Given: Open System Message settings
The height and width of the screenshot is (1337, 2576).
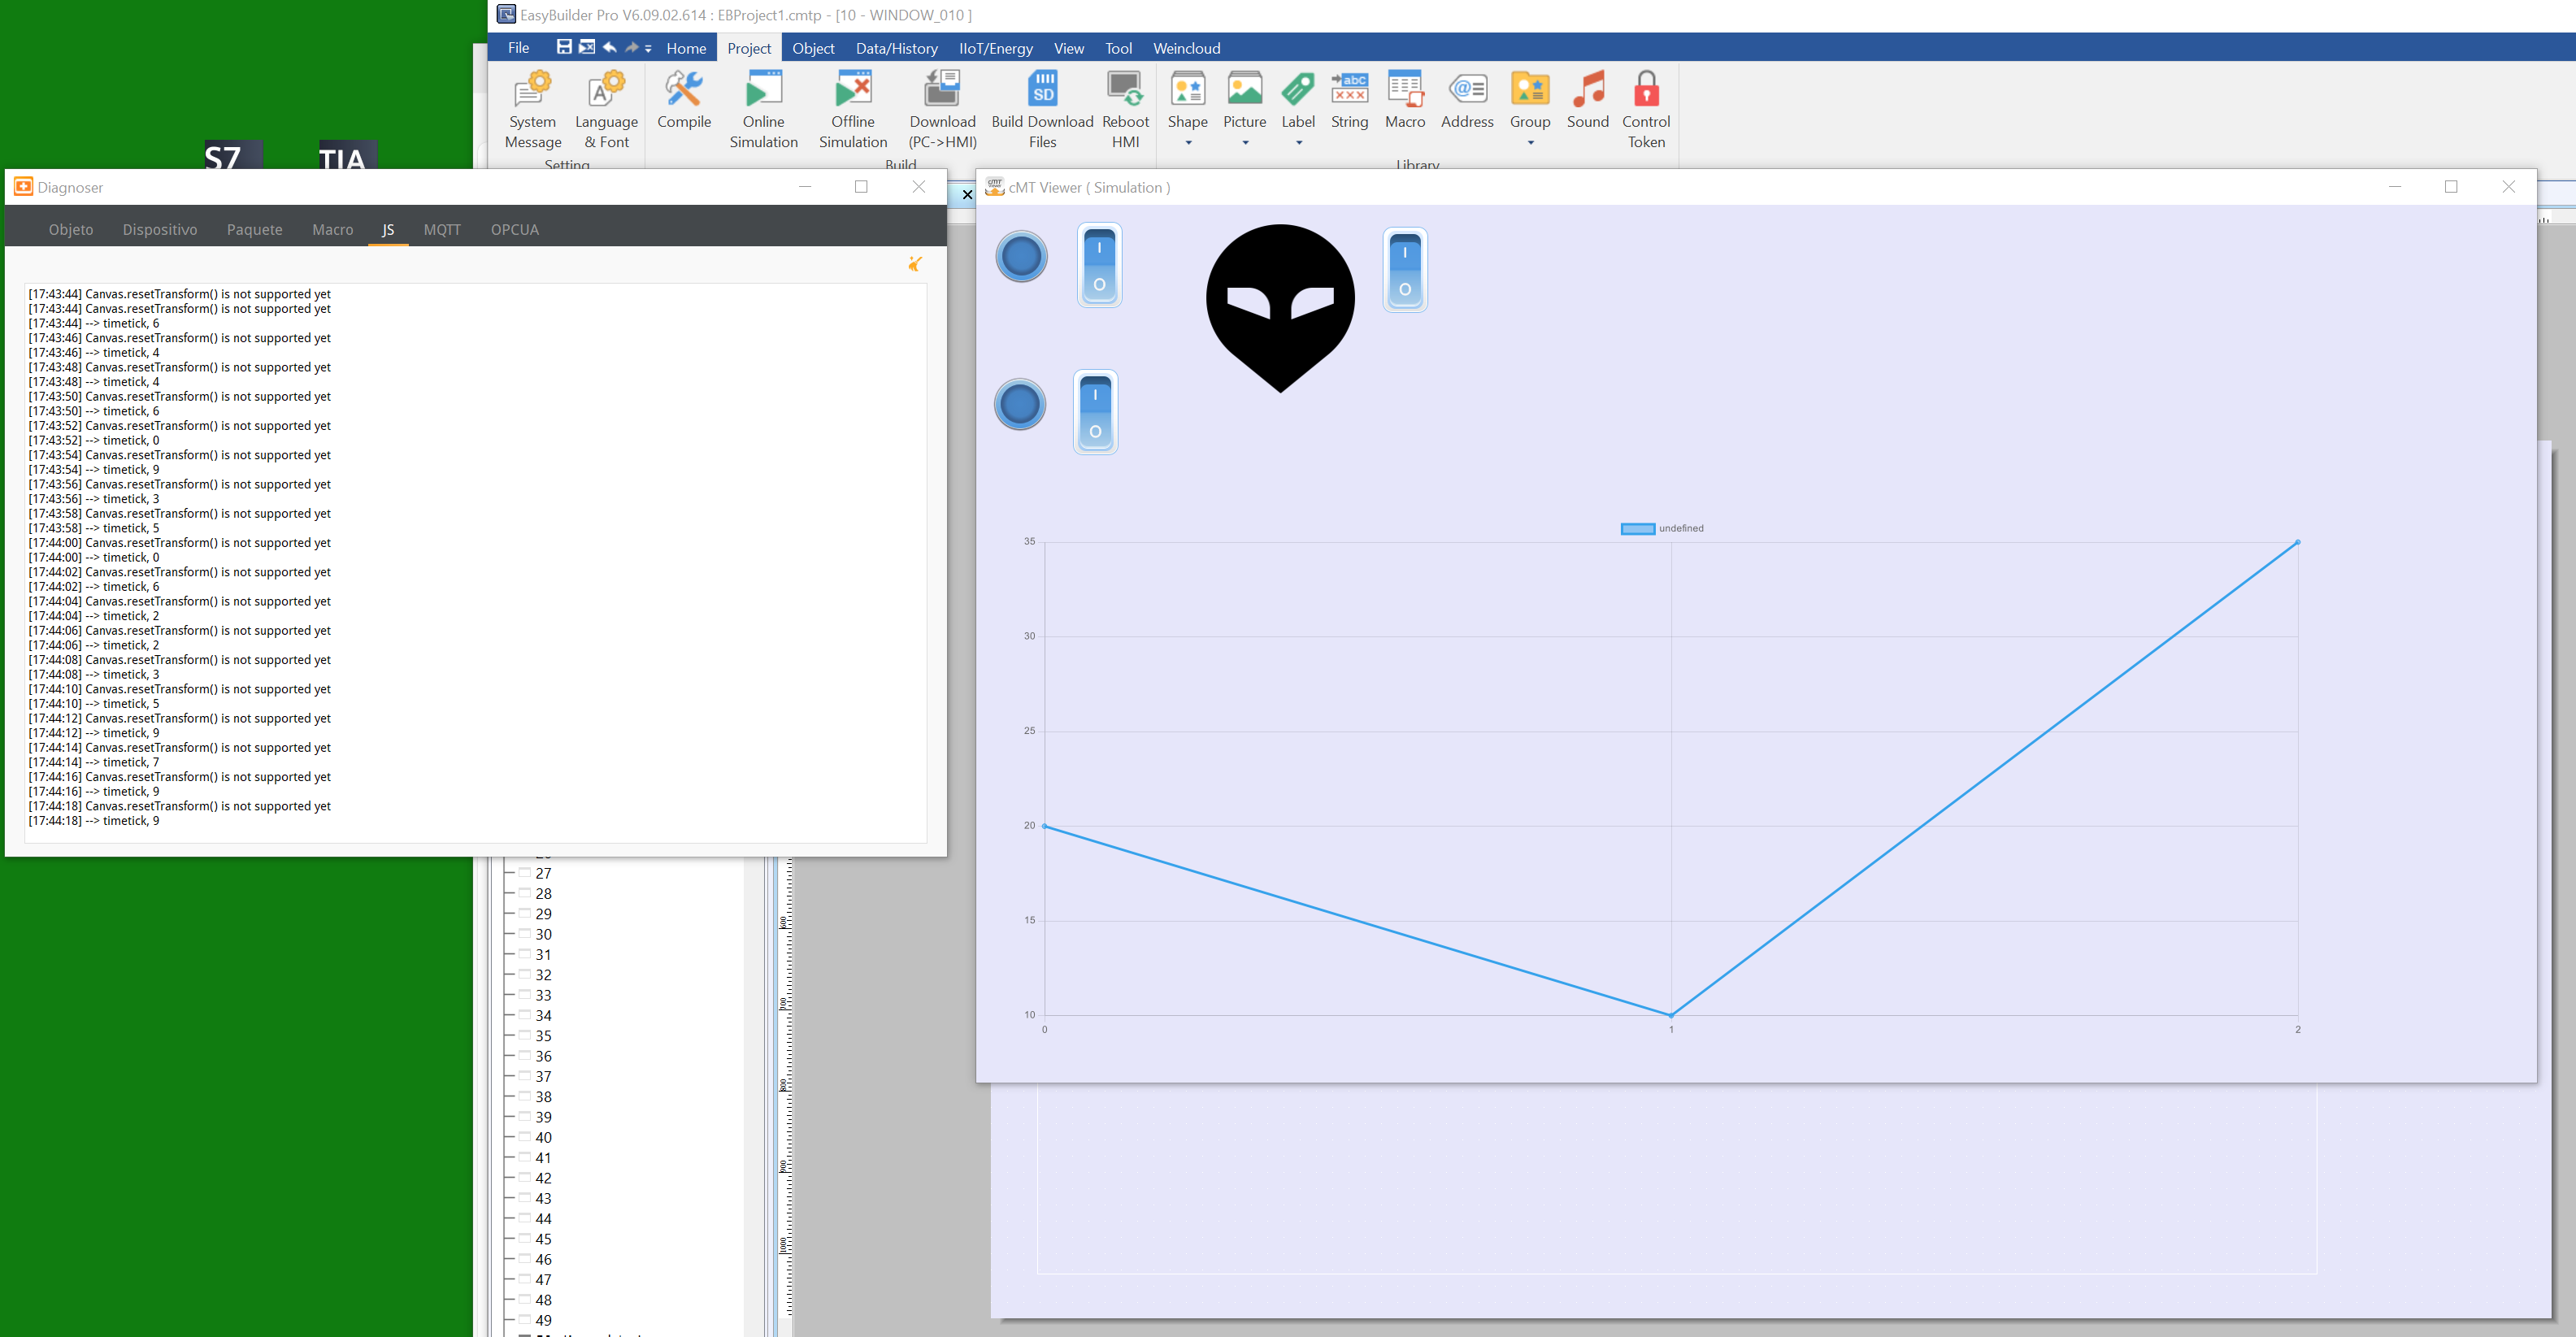Looking at the screenshot, I should tap(532, 109).
